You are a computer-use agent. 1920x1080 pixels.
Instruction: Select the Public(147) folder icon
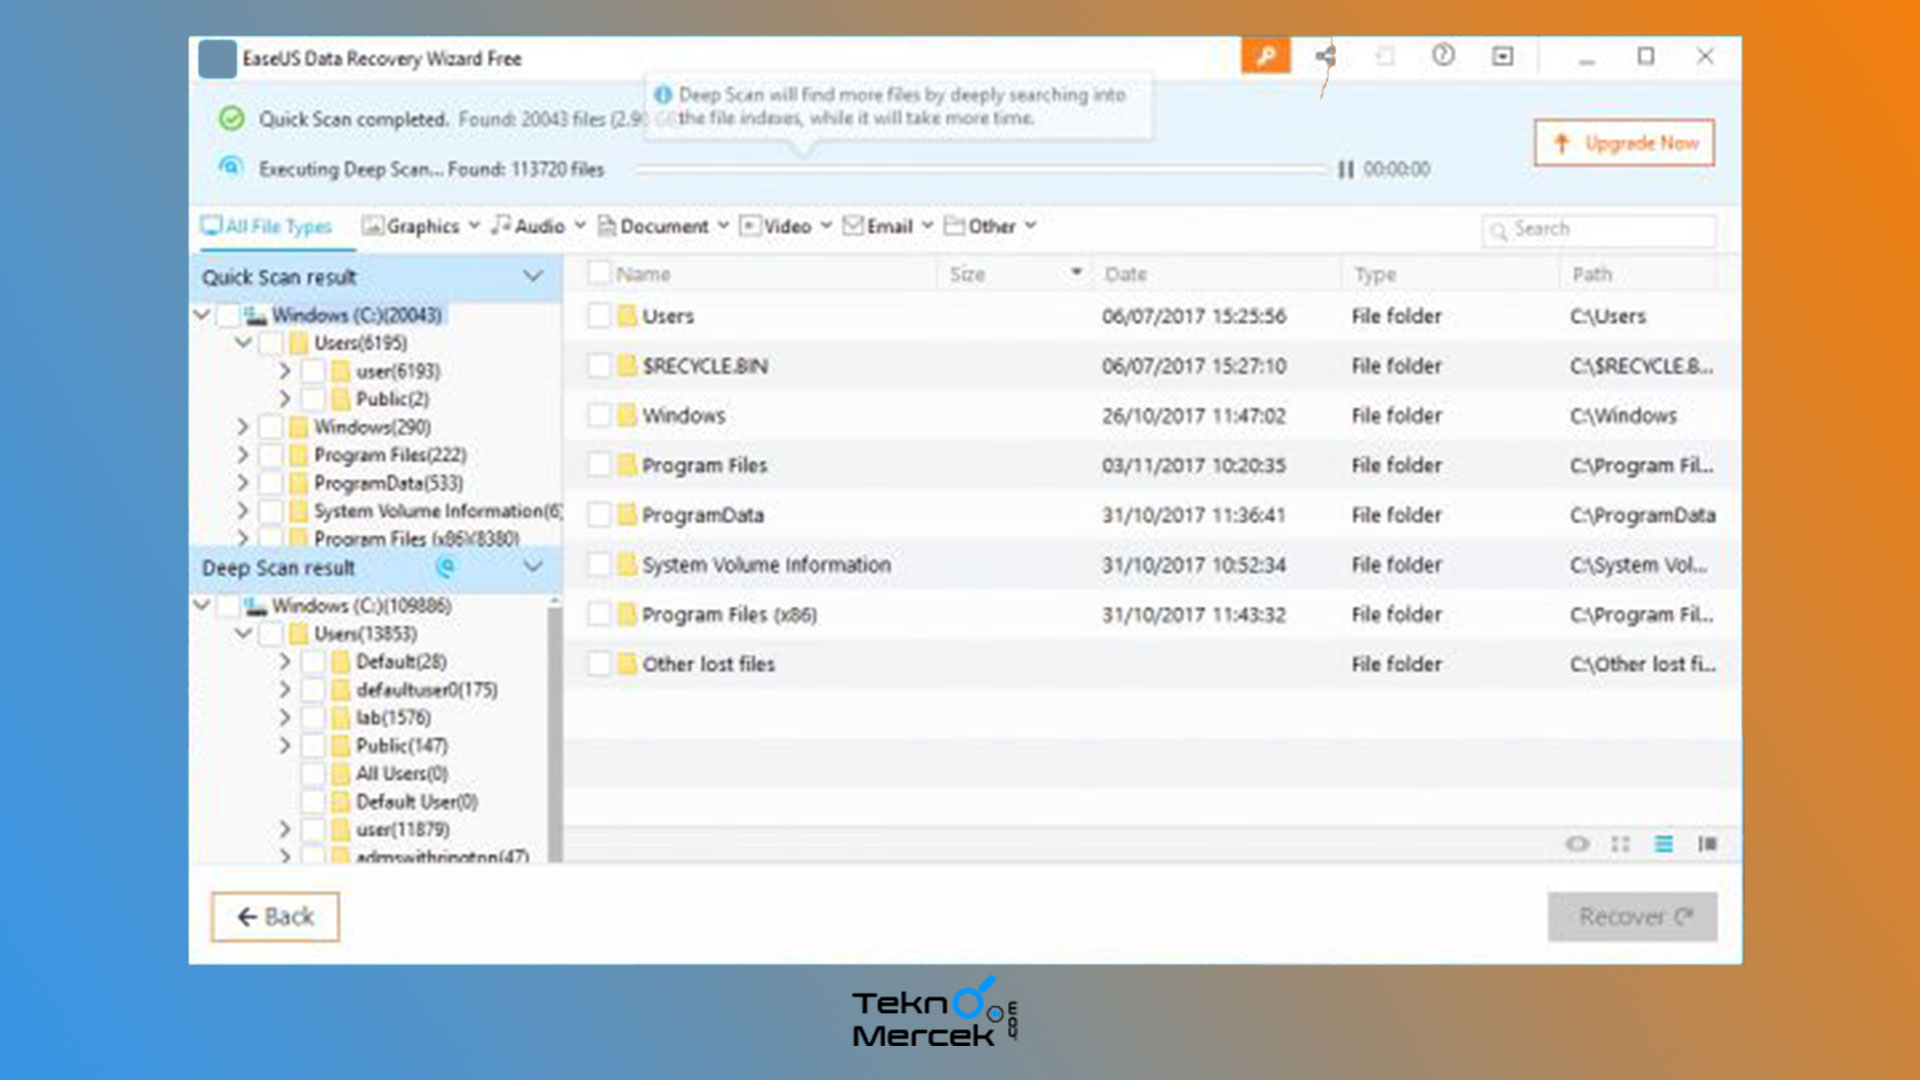[x=341, y=746]
